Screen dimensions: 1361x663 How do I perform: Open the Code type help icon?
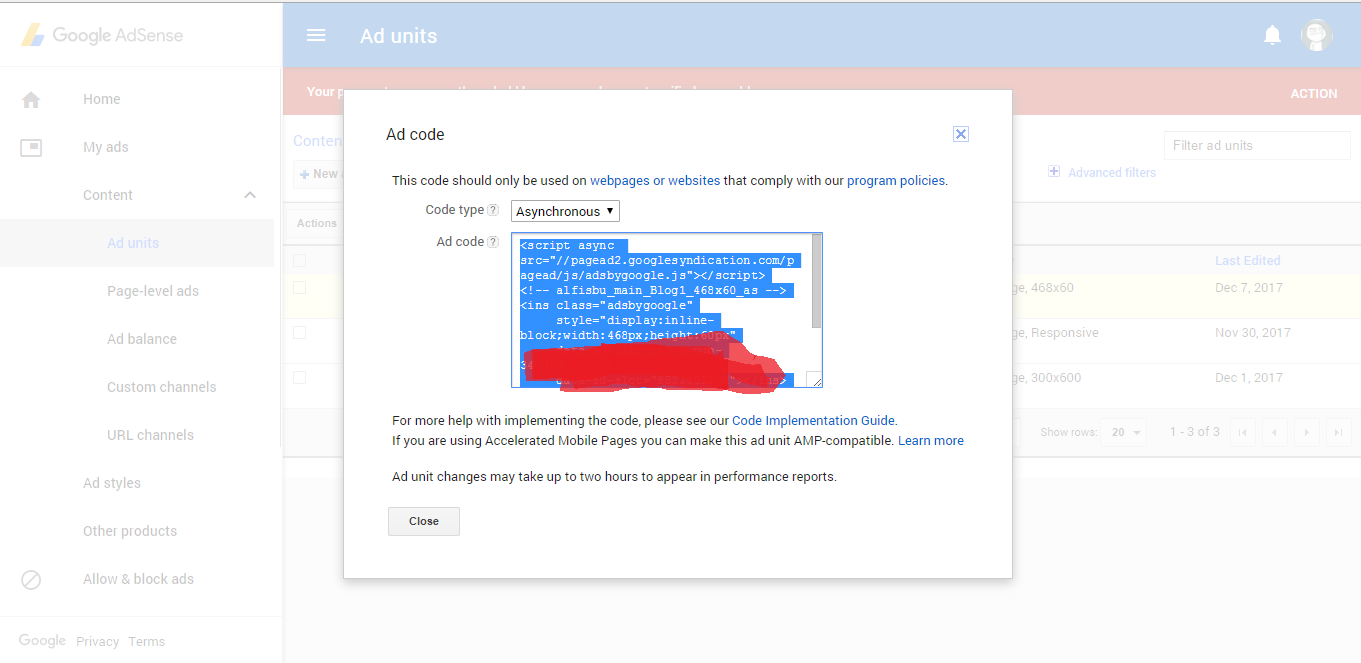click(x=493, y=210)
